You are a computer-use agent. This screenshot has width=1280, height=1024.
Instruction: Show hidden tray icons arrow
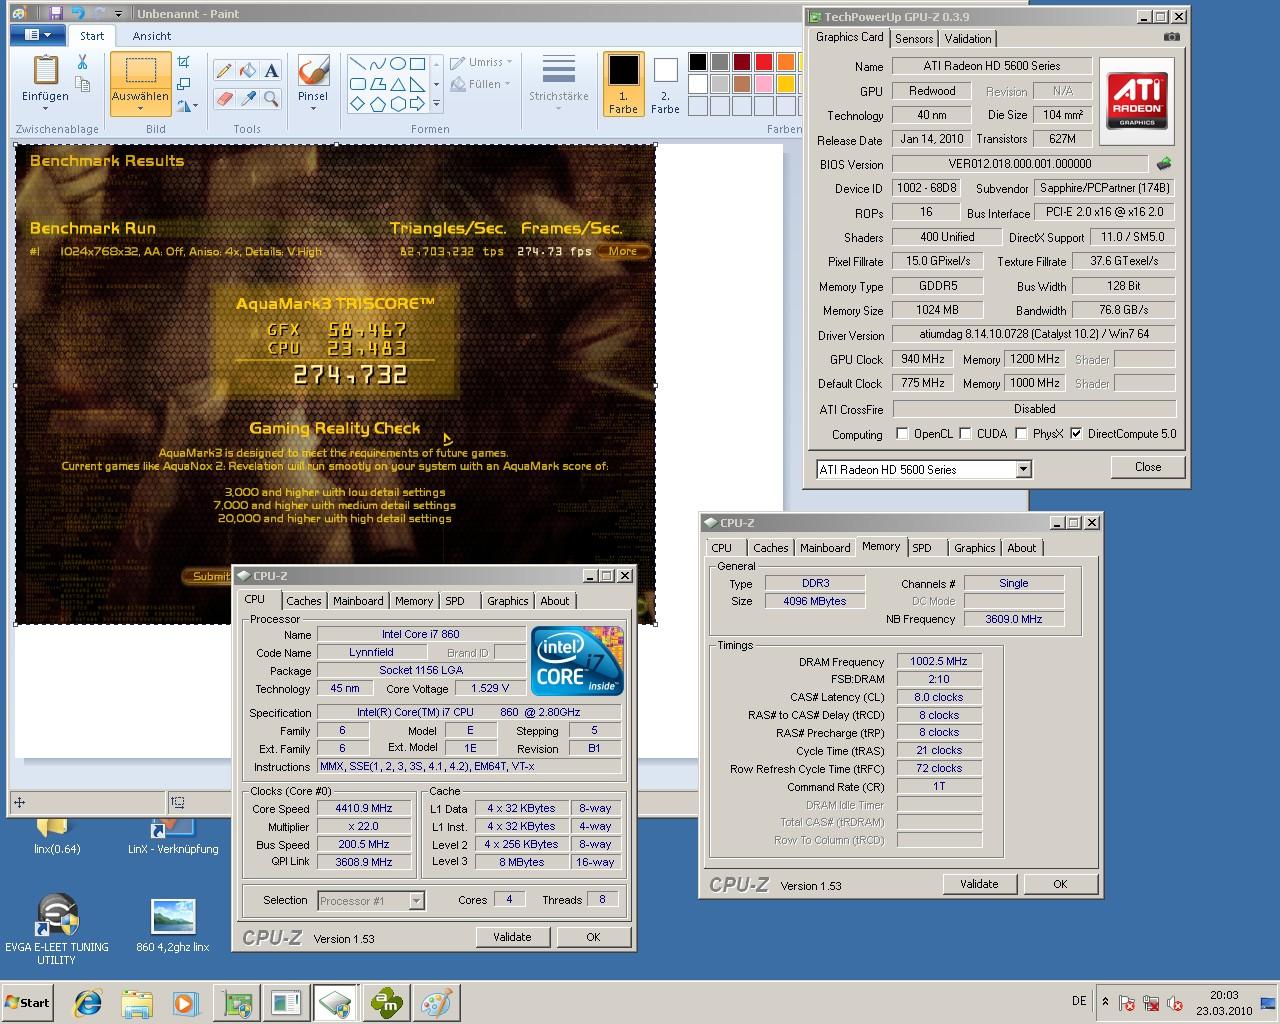[x=1105, y=1001]
